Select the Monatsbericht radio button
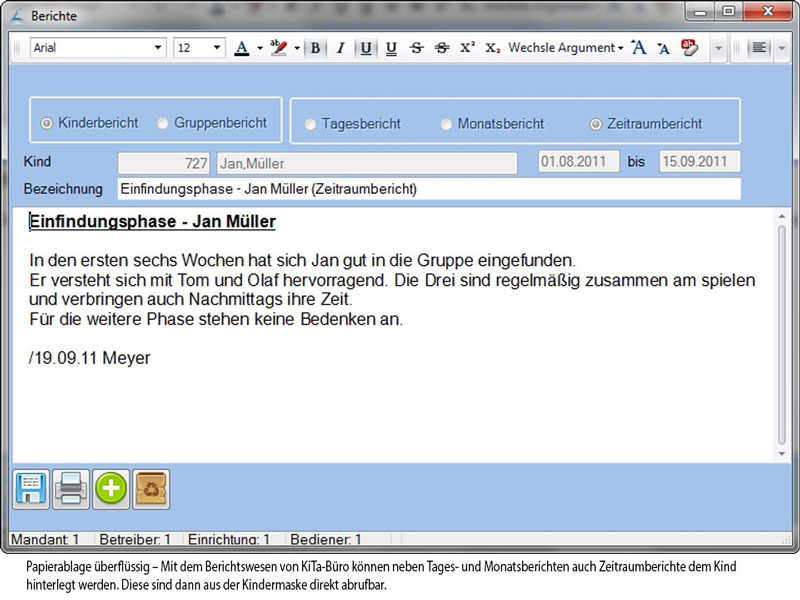 (x=447, y=124)
